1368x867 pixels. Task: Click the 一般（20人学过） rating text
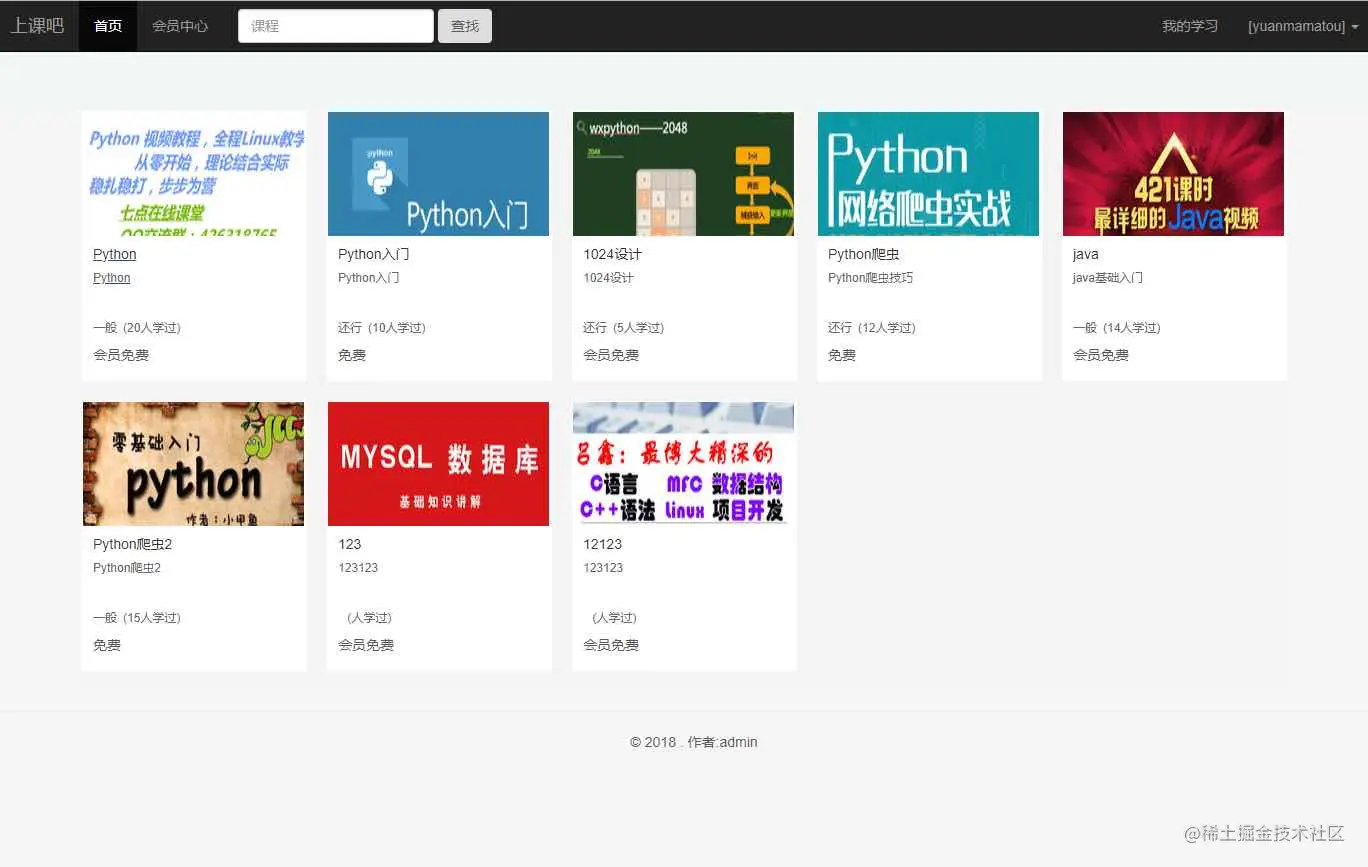(137, 328)
